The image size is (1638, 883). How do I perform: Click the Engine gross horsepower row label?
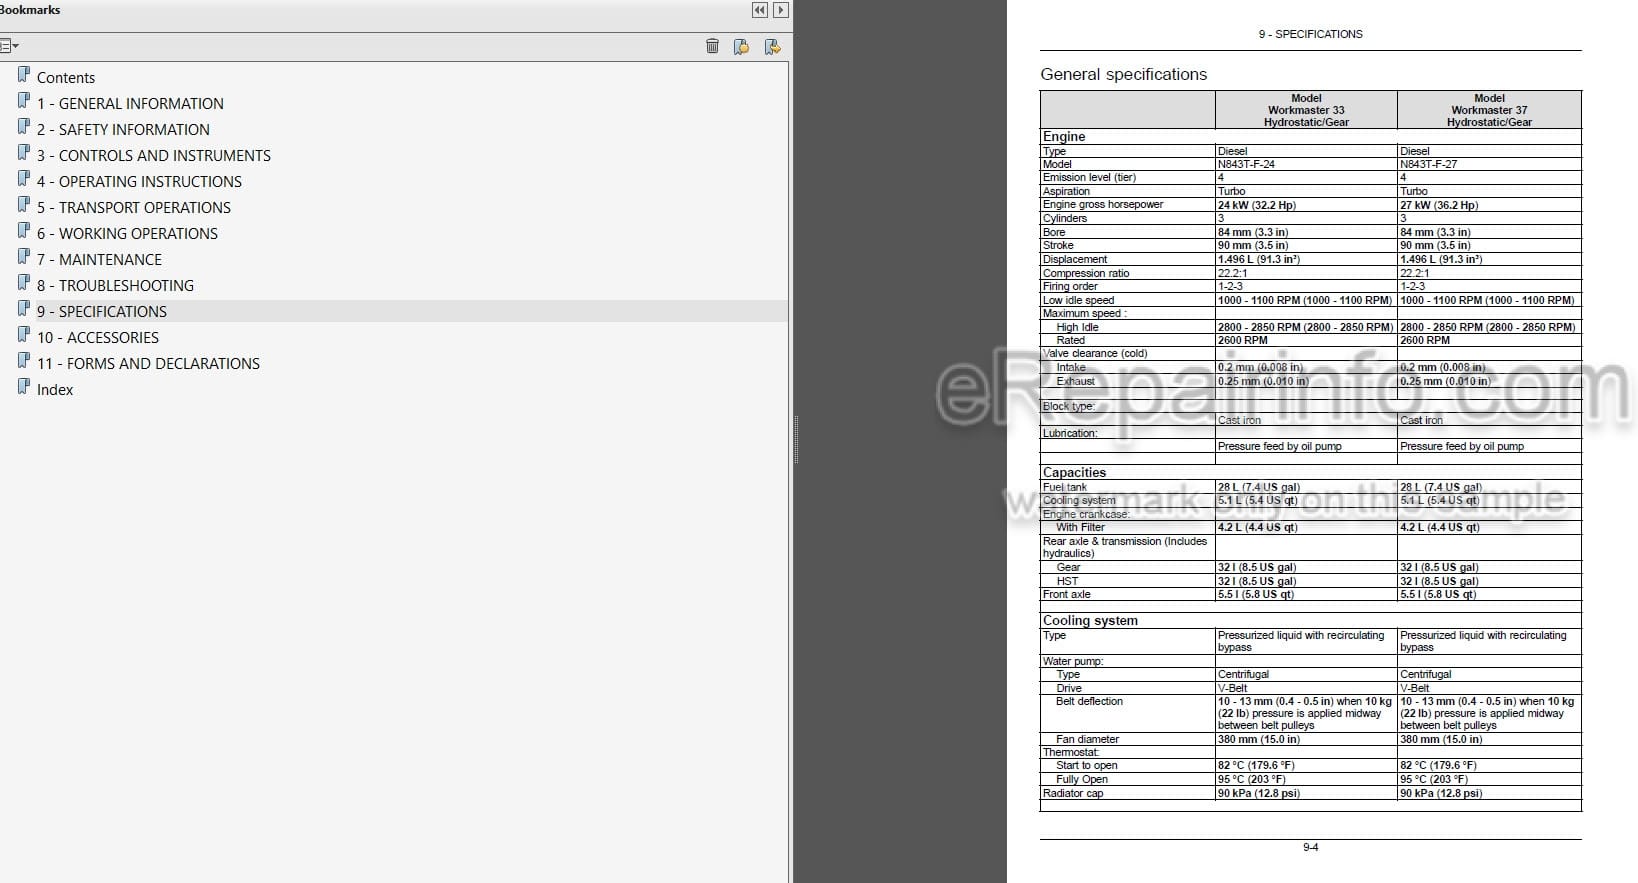[x=1103, y=204]
